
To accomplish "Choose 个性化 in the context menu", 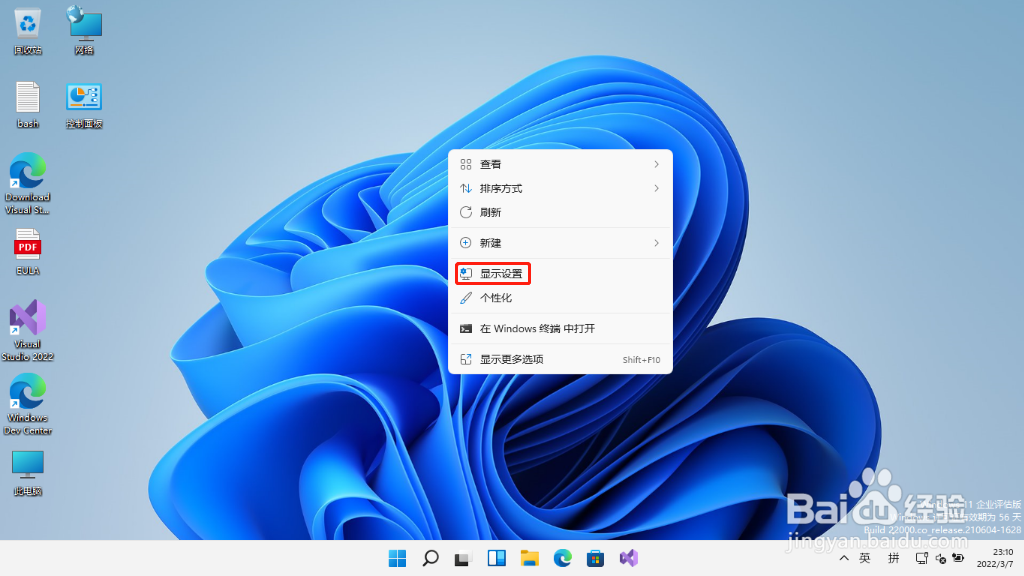I will 560,298.
